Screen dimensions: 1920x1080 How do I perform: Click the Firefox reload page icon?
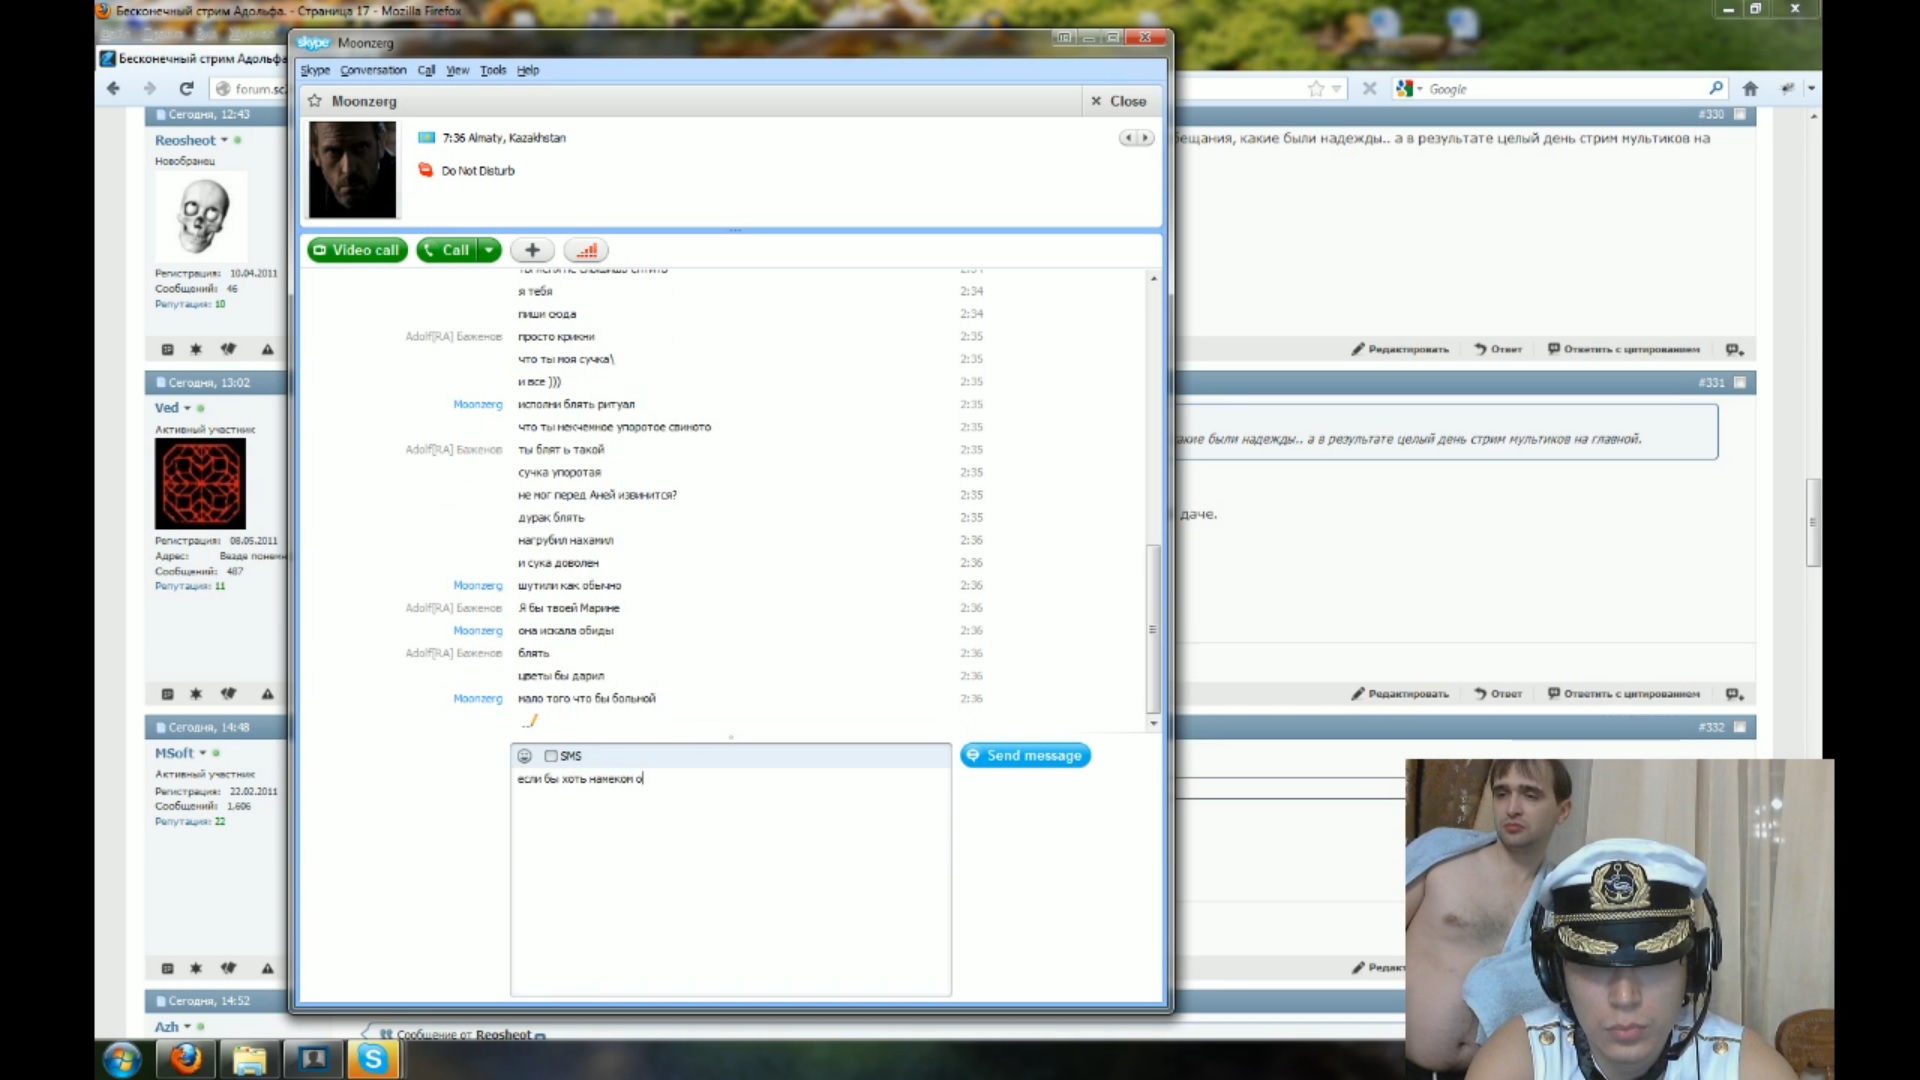pos(186,88)
